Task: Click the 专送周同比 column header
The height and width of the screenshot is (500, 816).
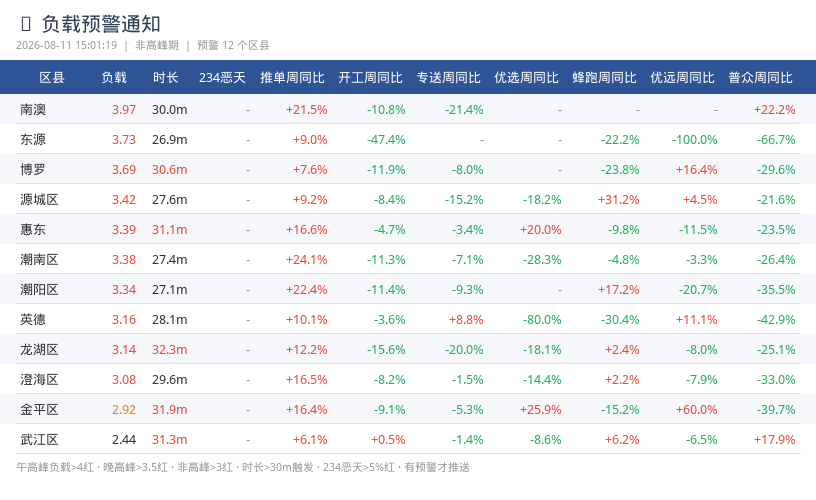Action: pos(449,78)
